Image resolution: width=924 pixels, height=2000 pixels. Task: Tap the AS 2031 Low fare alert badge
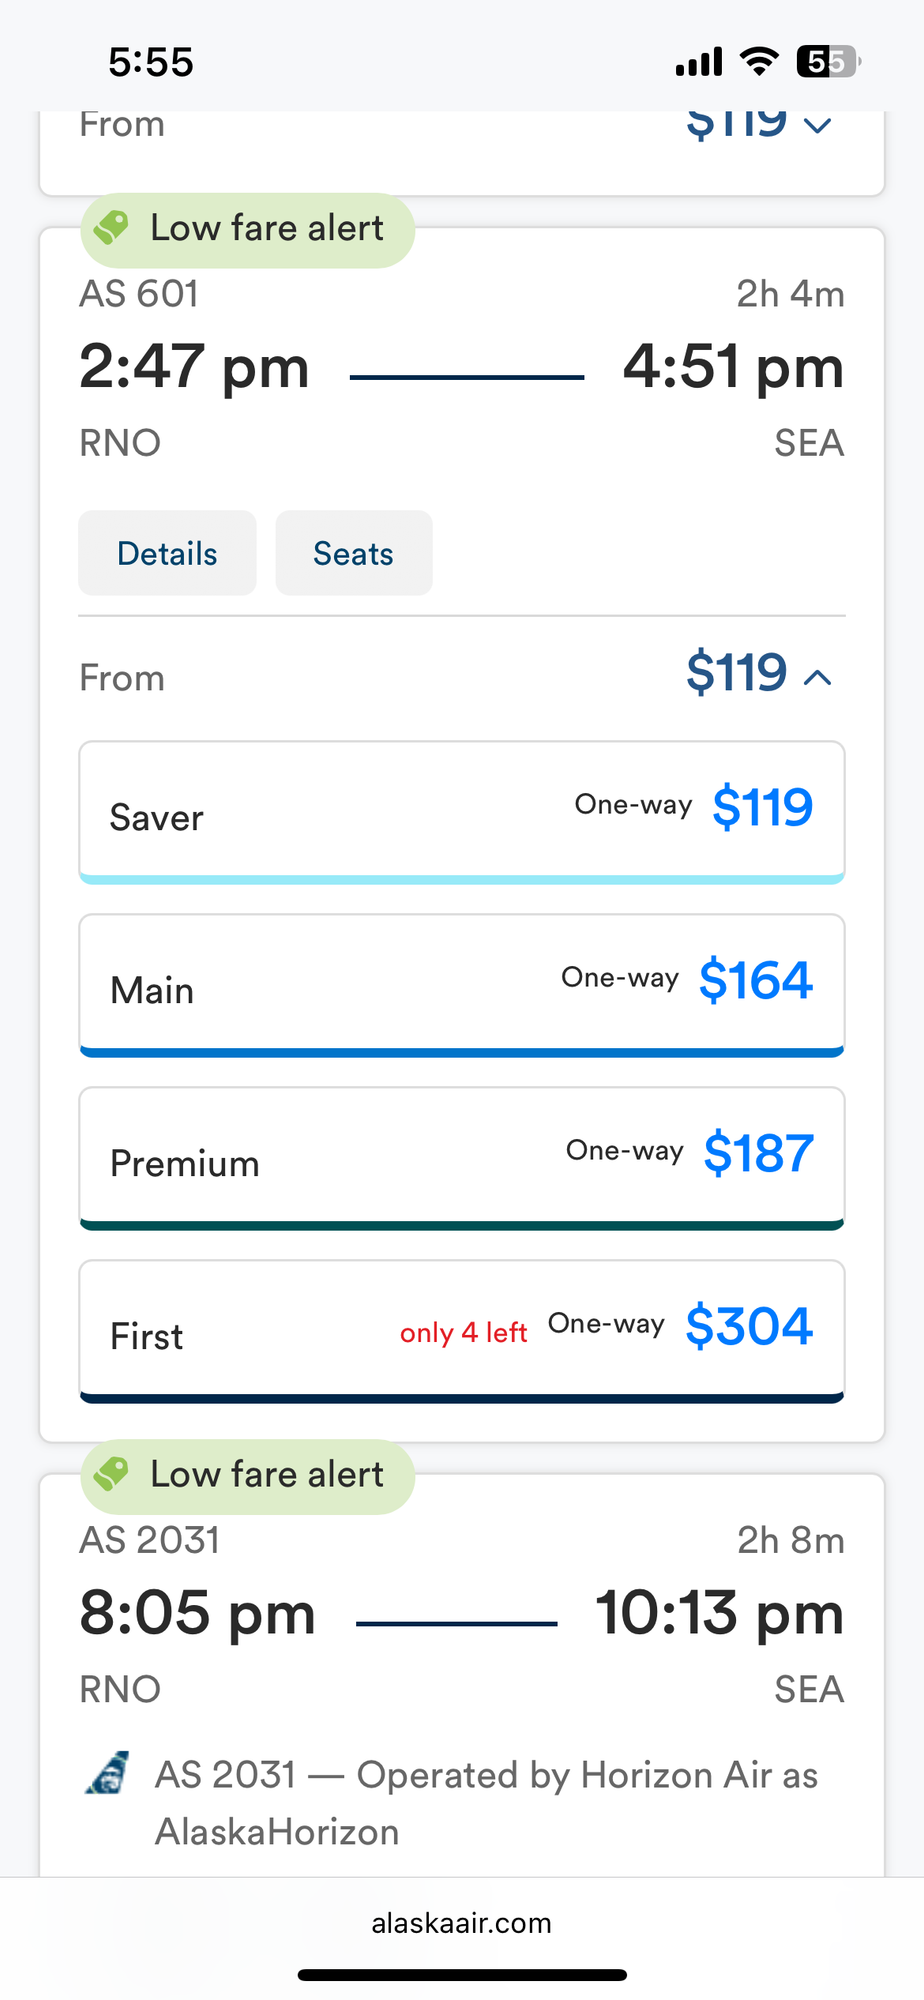point(247,1475)
